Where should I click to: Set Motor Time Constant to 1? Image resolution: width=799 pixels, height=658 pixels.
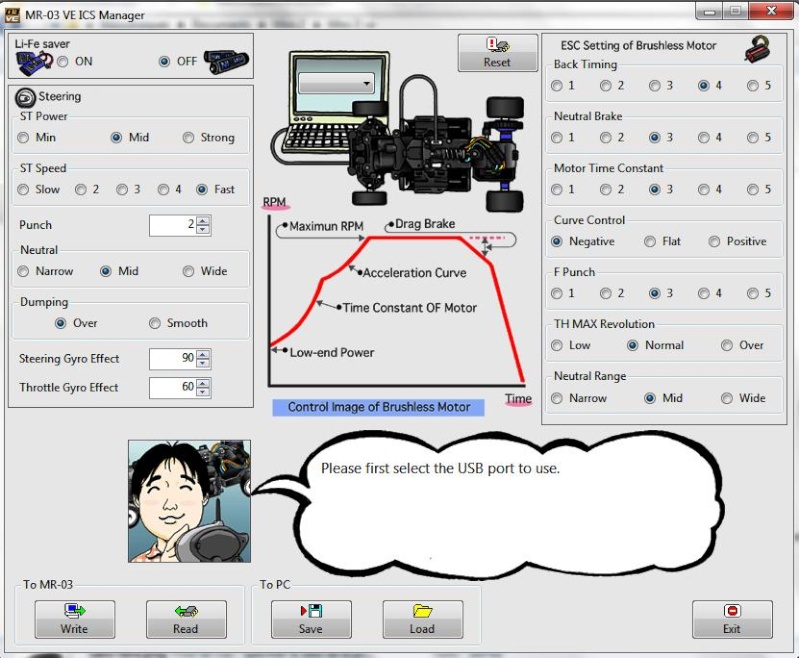(557, 190)
